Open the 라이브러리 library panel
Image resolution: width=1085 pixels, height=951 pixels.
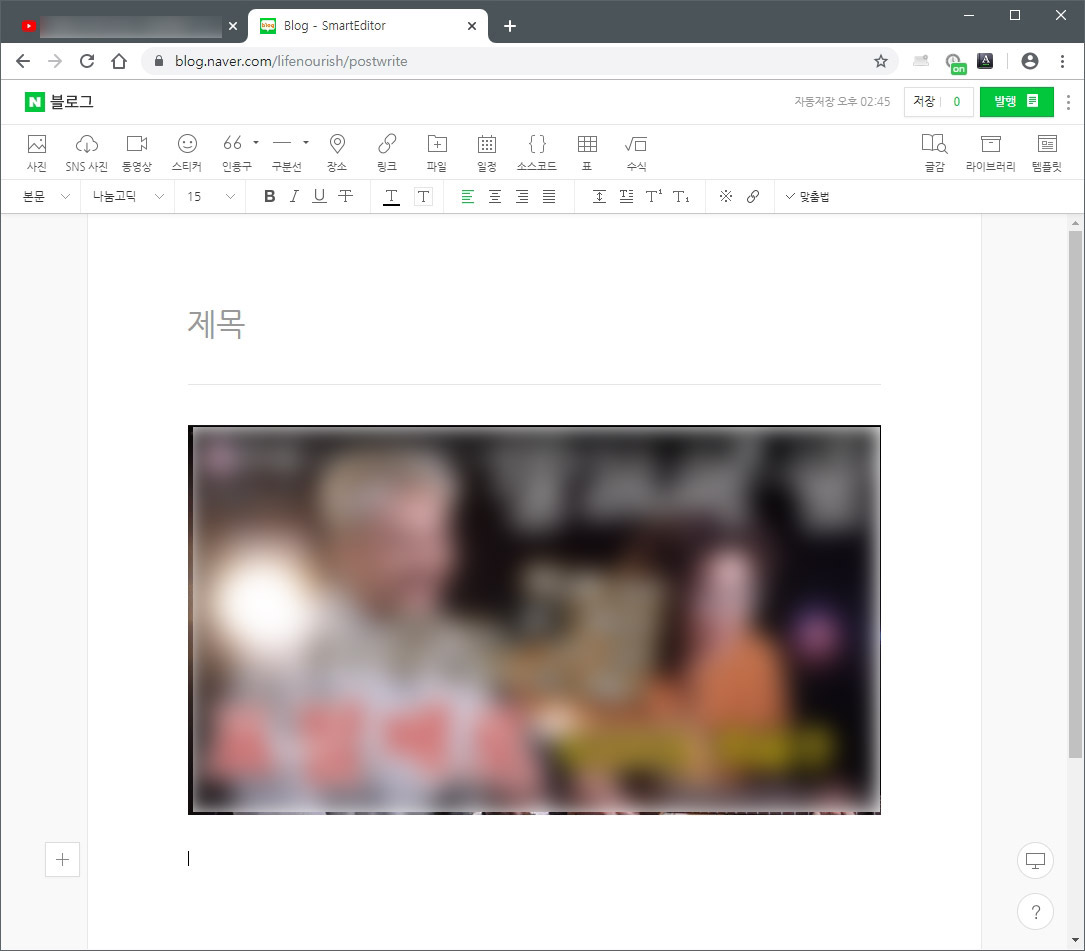(990, 152)
